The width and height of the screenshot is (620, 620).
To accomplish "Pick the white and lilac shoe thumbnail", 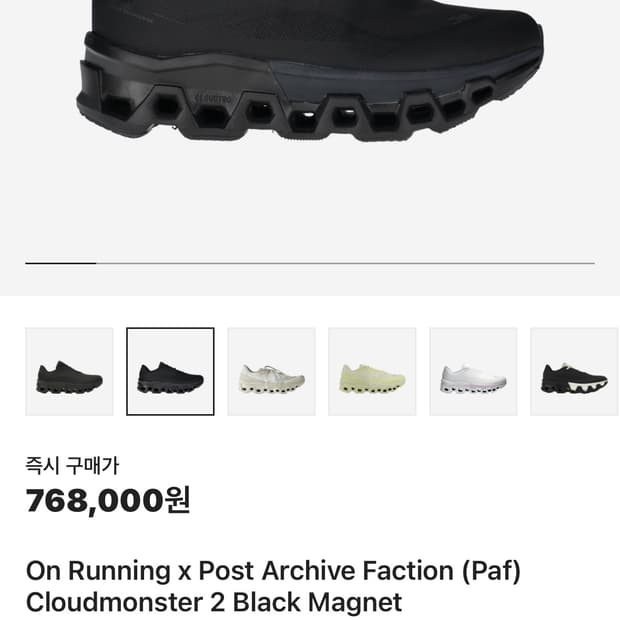I will click(473, 371).
